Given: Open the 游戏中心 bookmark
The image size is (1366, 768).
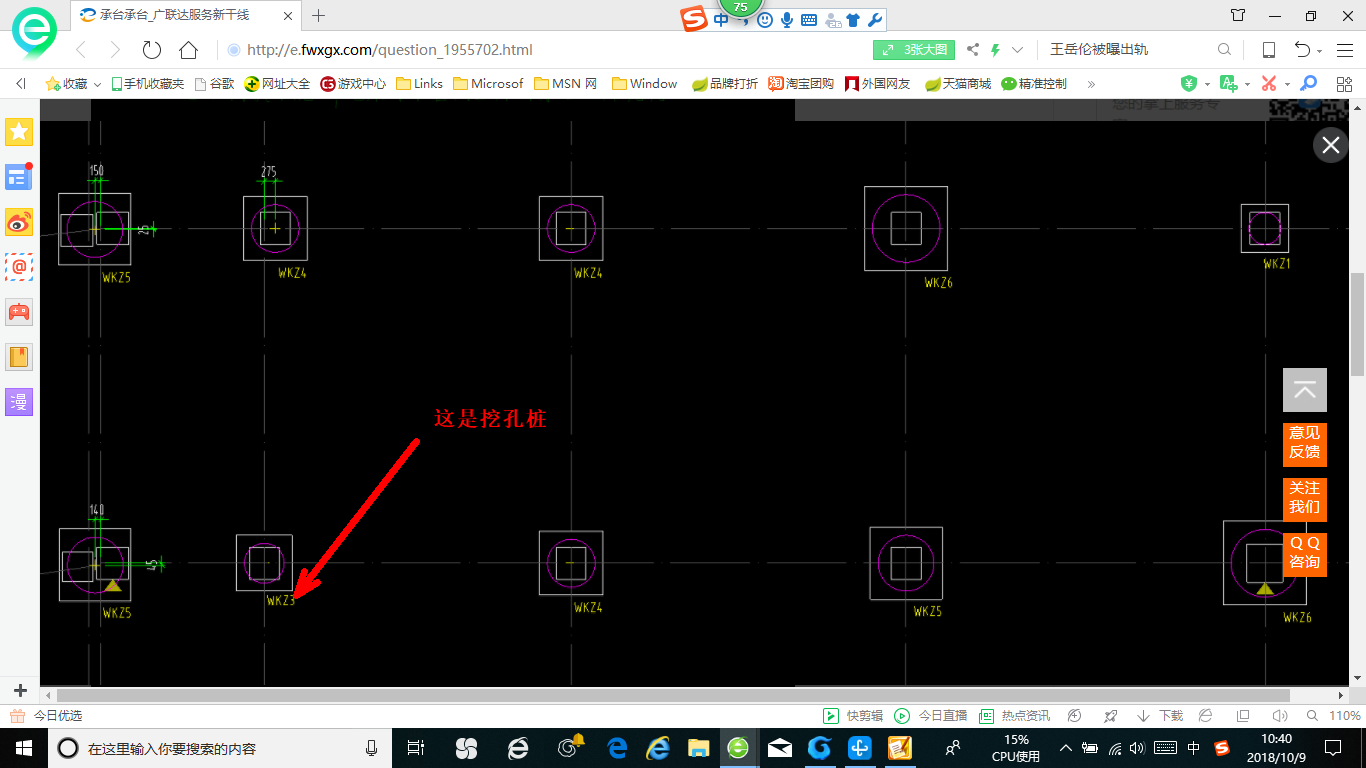Looking at the screenshot, I should click(x=353, y=84).
